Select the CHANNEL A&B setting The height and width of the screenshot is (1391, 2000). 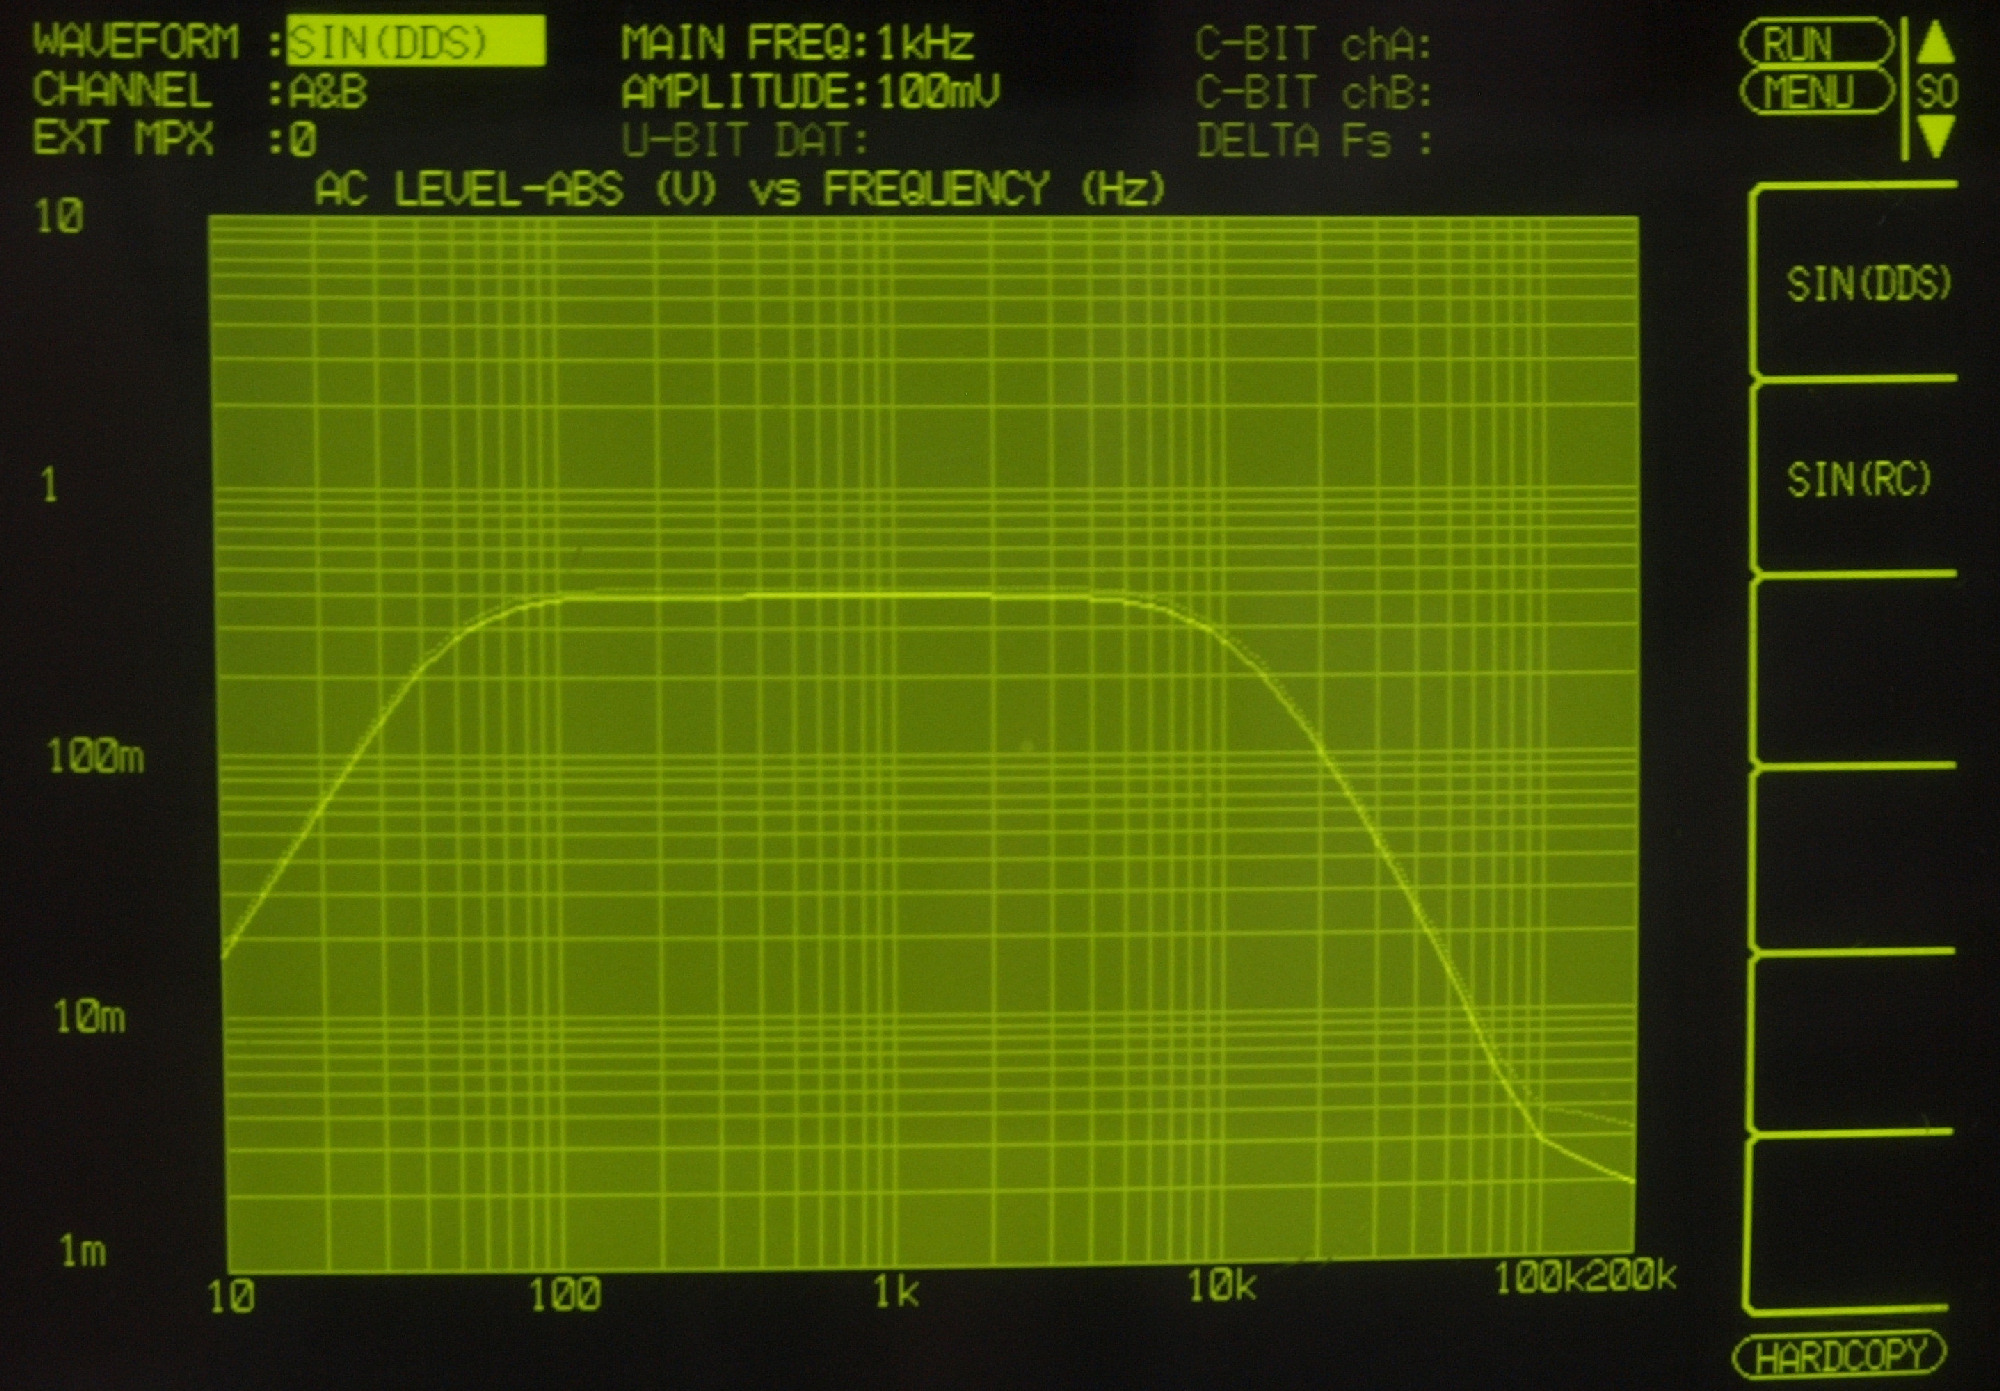(328, 92)
